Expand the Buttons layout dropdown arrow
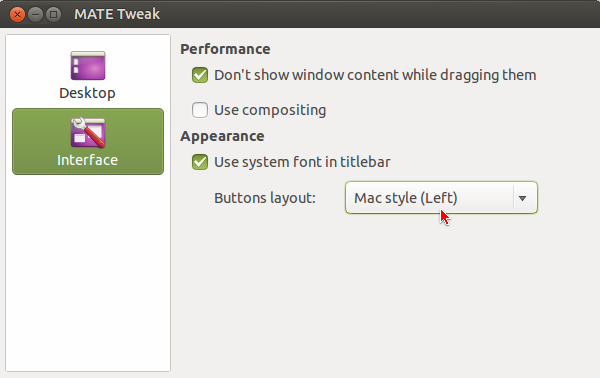This screenshot has height=378, width=600. point(522,198)
